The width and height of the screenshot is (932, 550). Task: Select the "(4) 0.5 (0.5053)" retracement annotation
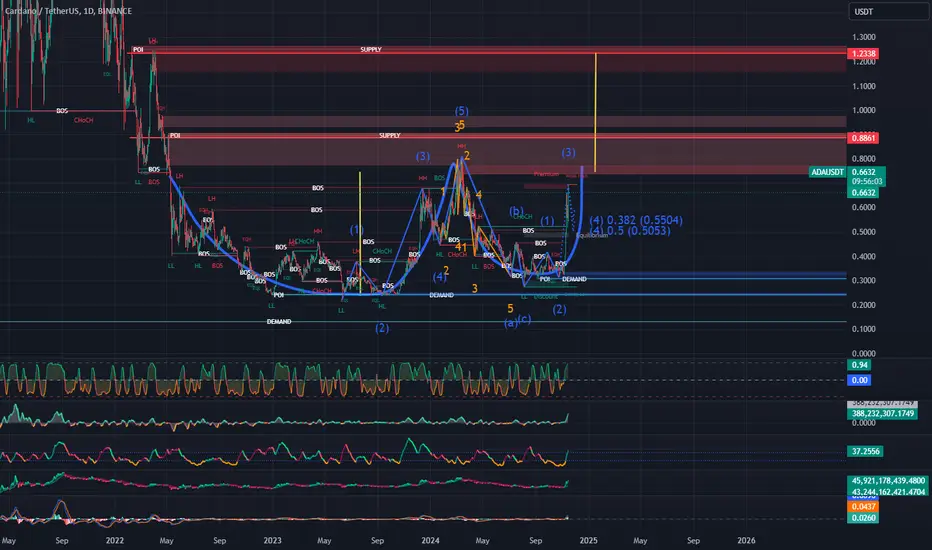(630, 231)
